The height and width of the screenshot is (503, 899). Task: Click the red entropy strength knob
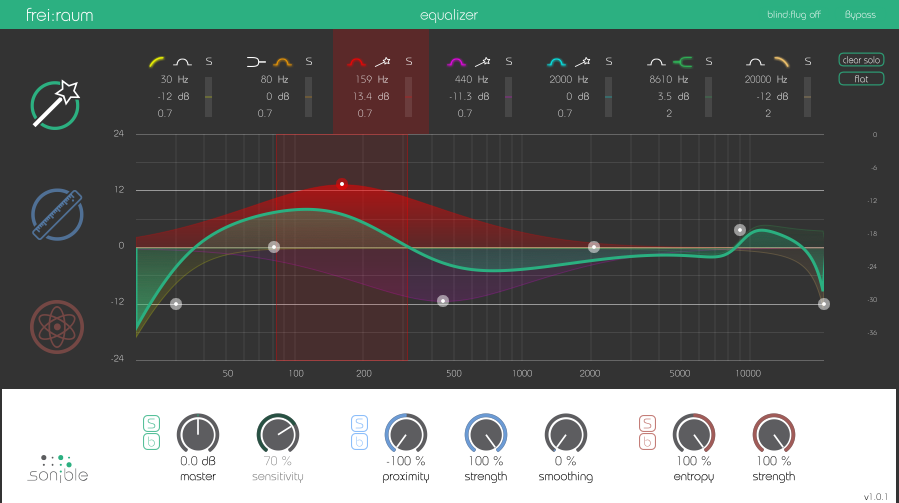(773, 434)
